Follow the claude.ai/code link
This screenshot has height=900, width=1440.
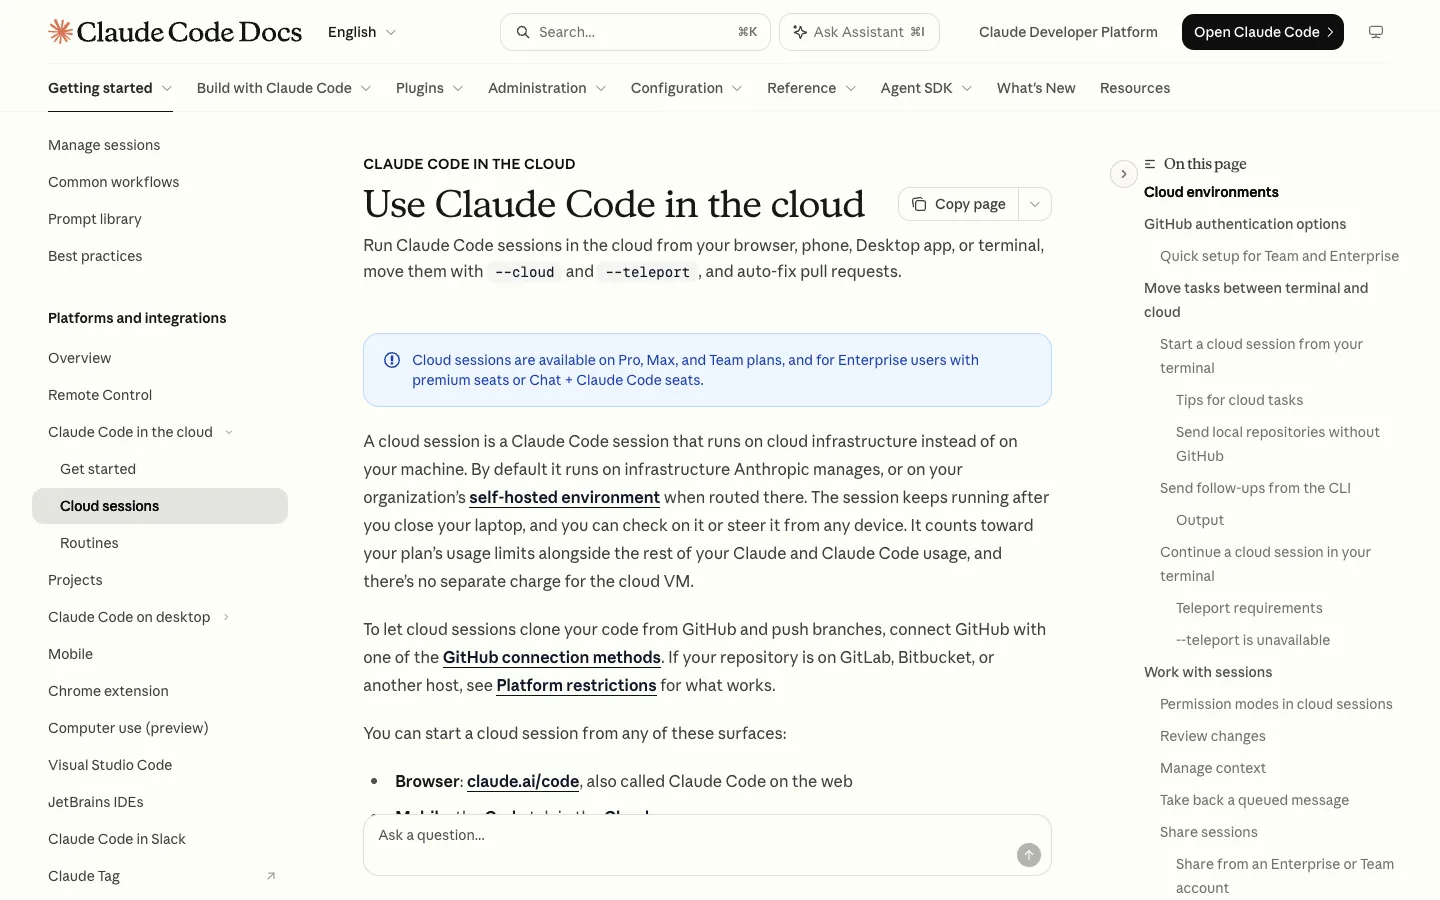point(523,781)
